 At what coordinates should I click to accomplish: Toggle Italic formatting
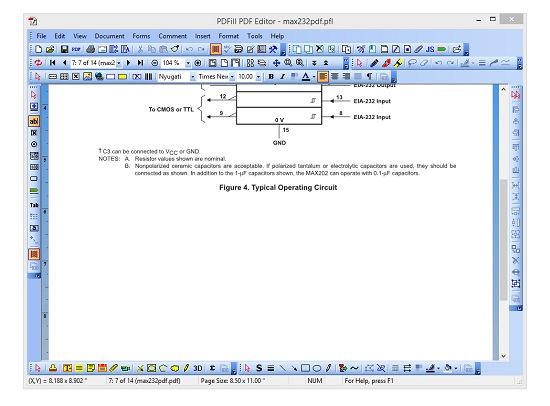click(282, 76)
